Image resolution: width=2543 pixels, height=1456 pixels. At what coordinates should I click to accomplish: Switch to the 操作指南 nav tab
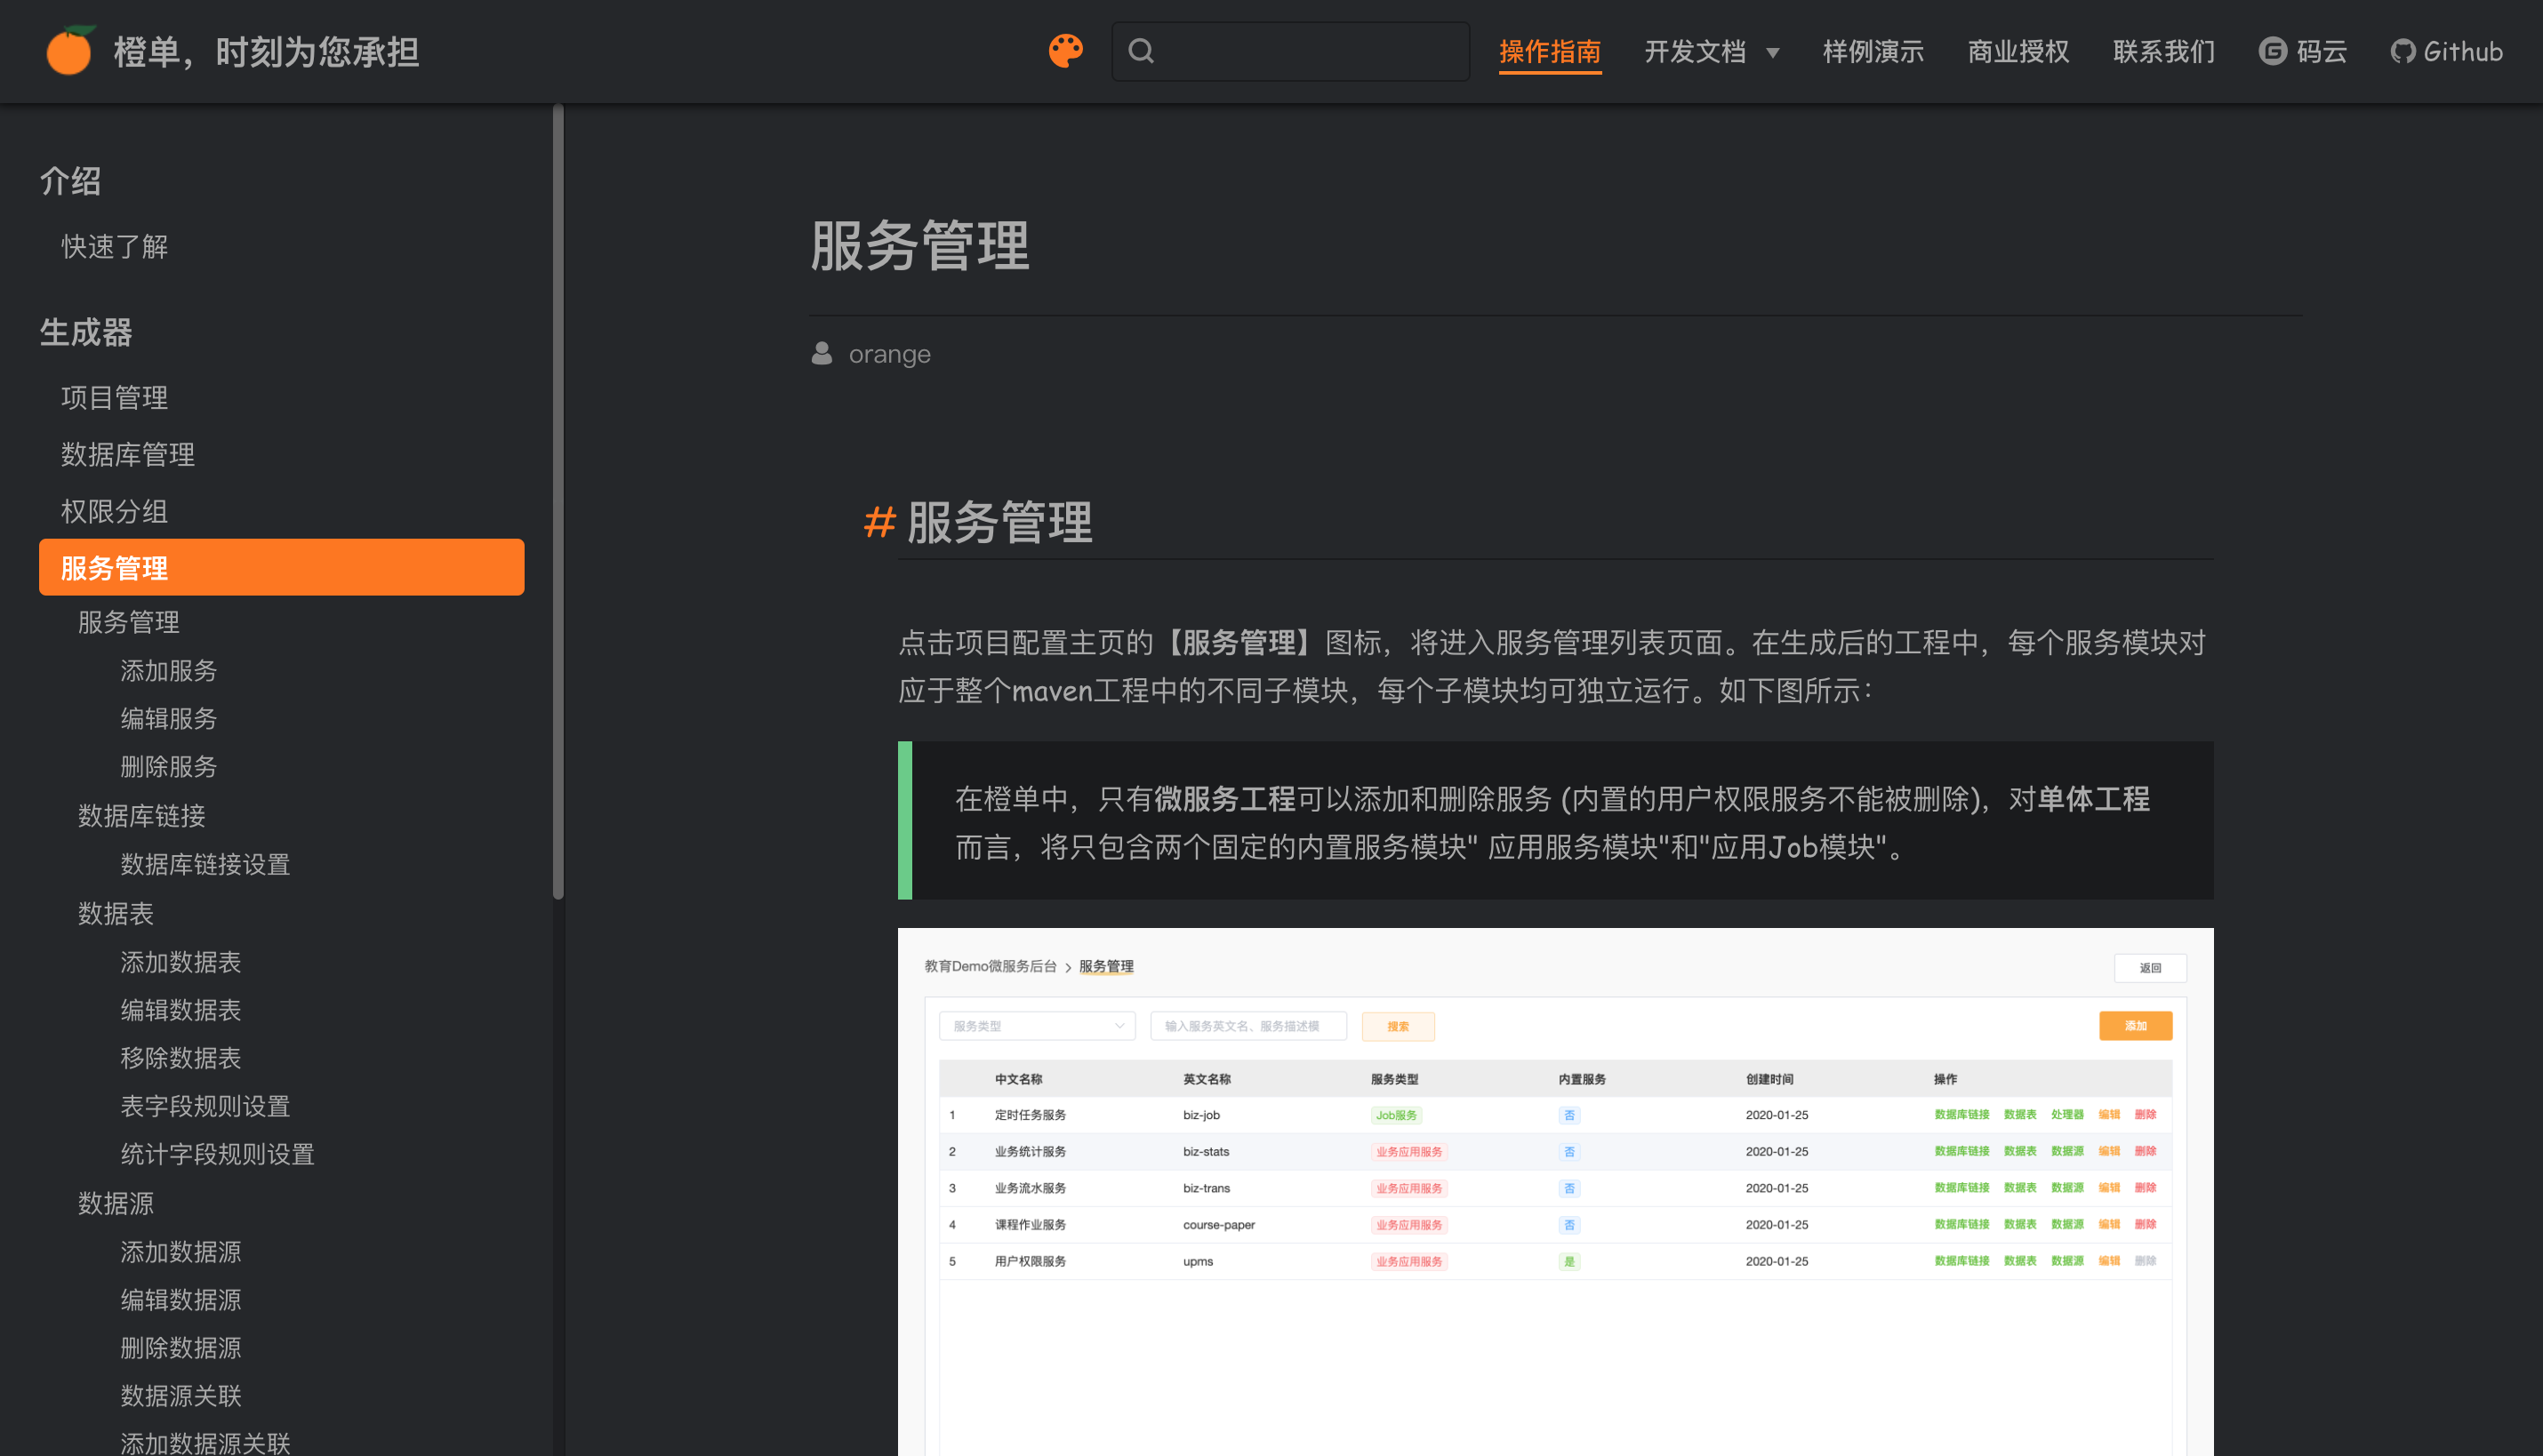click(1549, 51)
